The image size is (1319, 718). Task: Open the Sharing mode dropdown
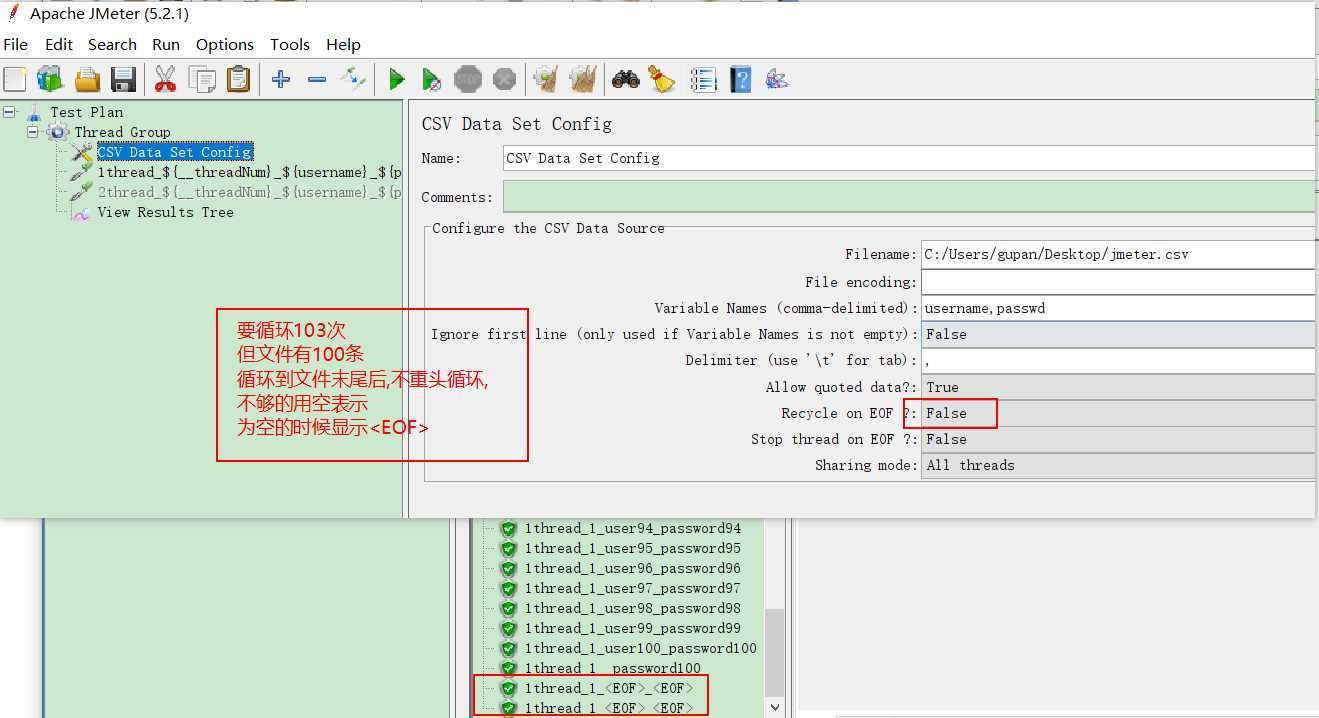1117,465
